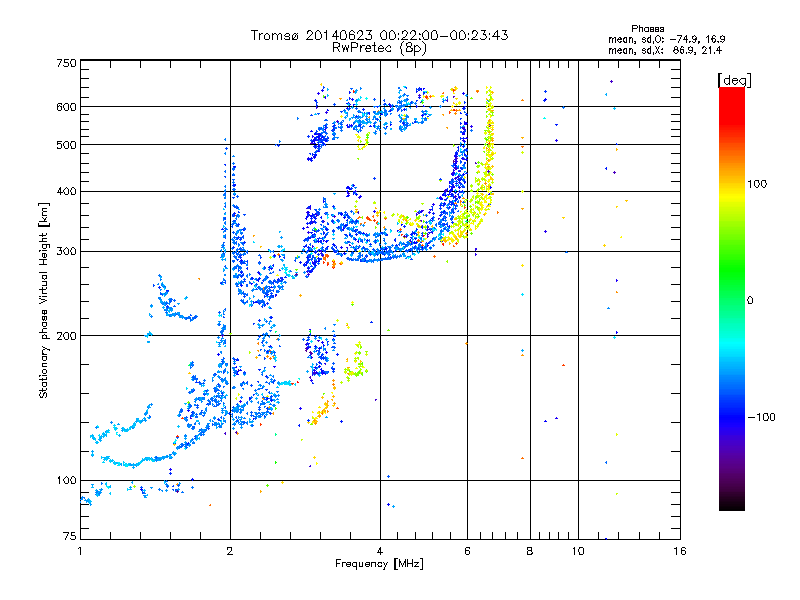Click the yellow-green vertical X-mode trace near 6.5 MHz
The height and width of the screenshot is (600, 800).
[489, 148]
